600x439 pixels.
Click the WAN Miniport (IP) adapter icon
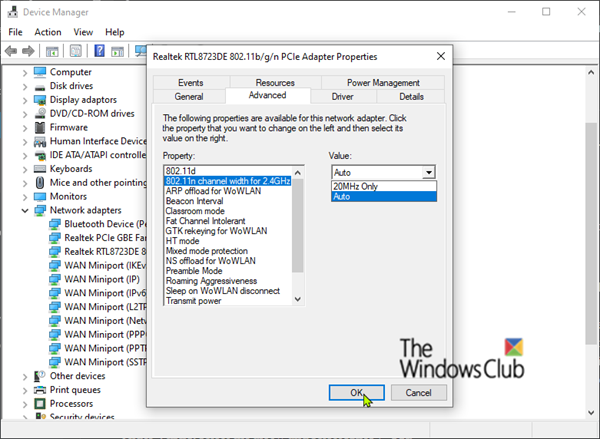tap(55, 279)
